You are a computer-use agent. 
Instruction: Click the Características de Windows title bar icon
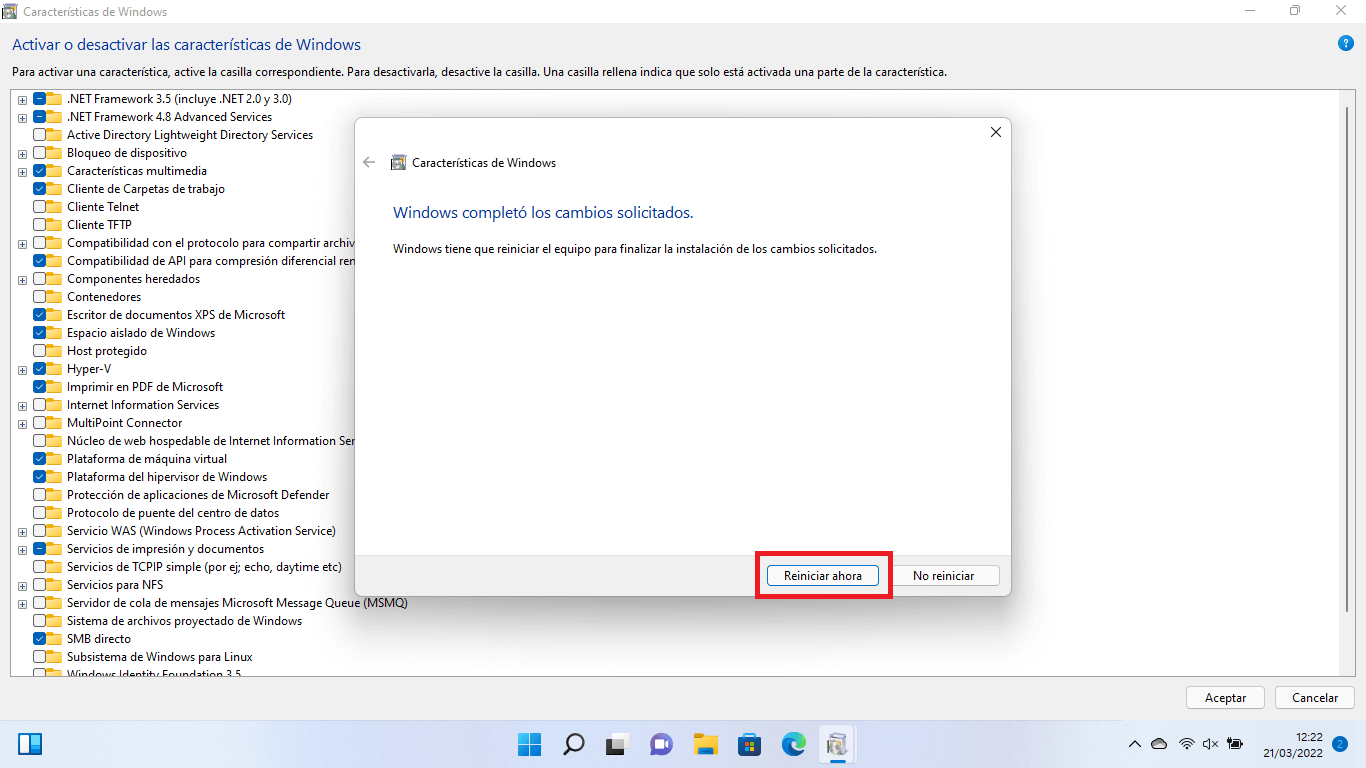pos(10,12)
